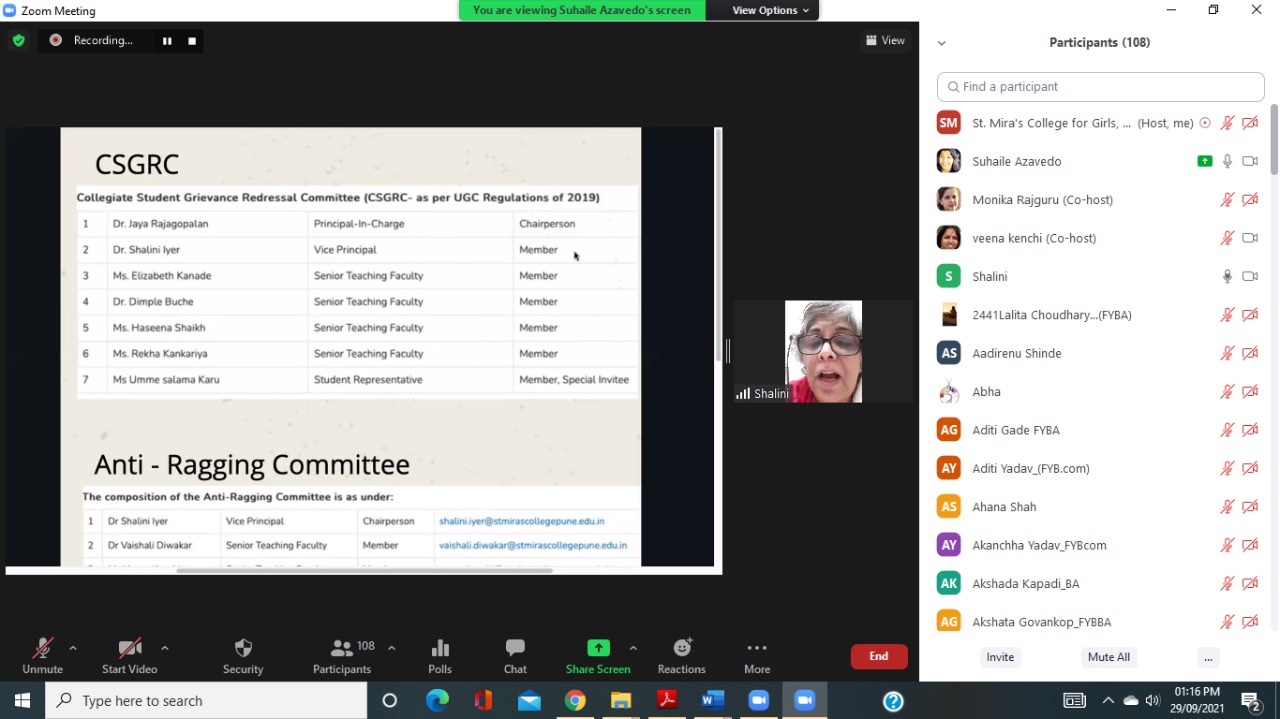
Task: Stop the recording
Action: click(192, 41)
